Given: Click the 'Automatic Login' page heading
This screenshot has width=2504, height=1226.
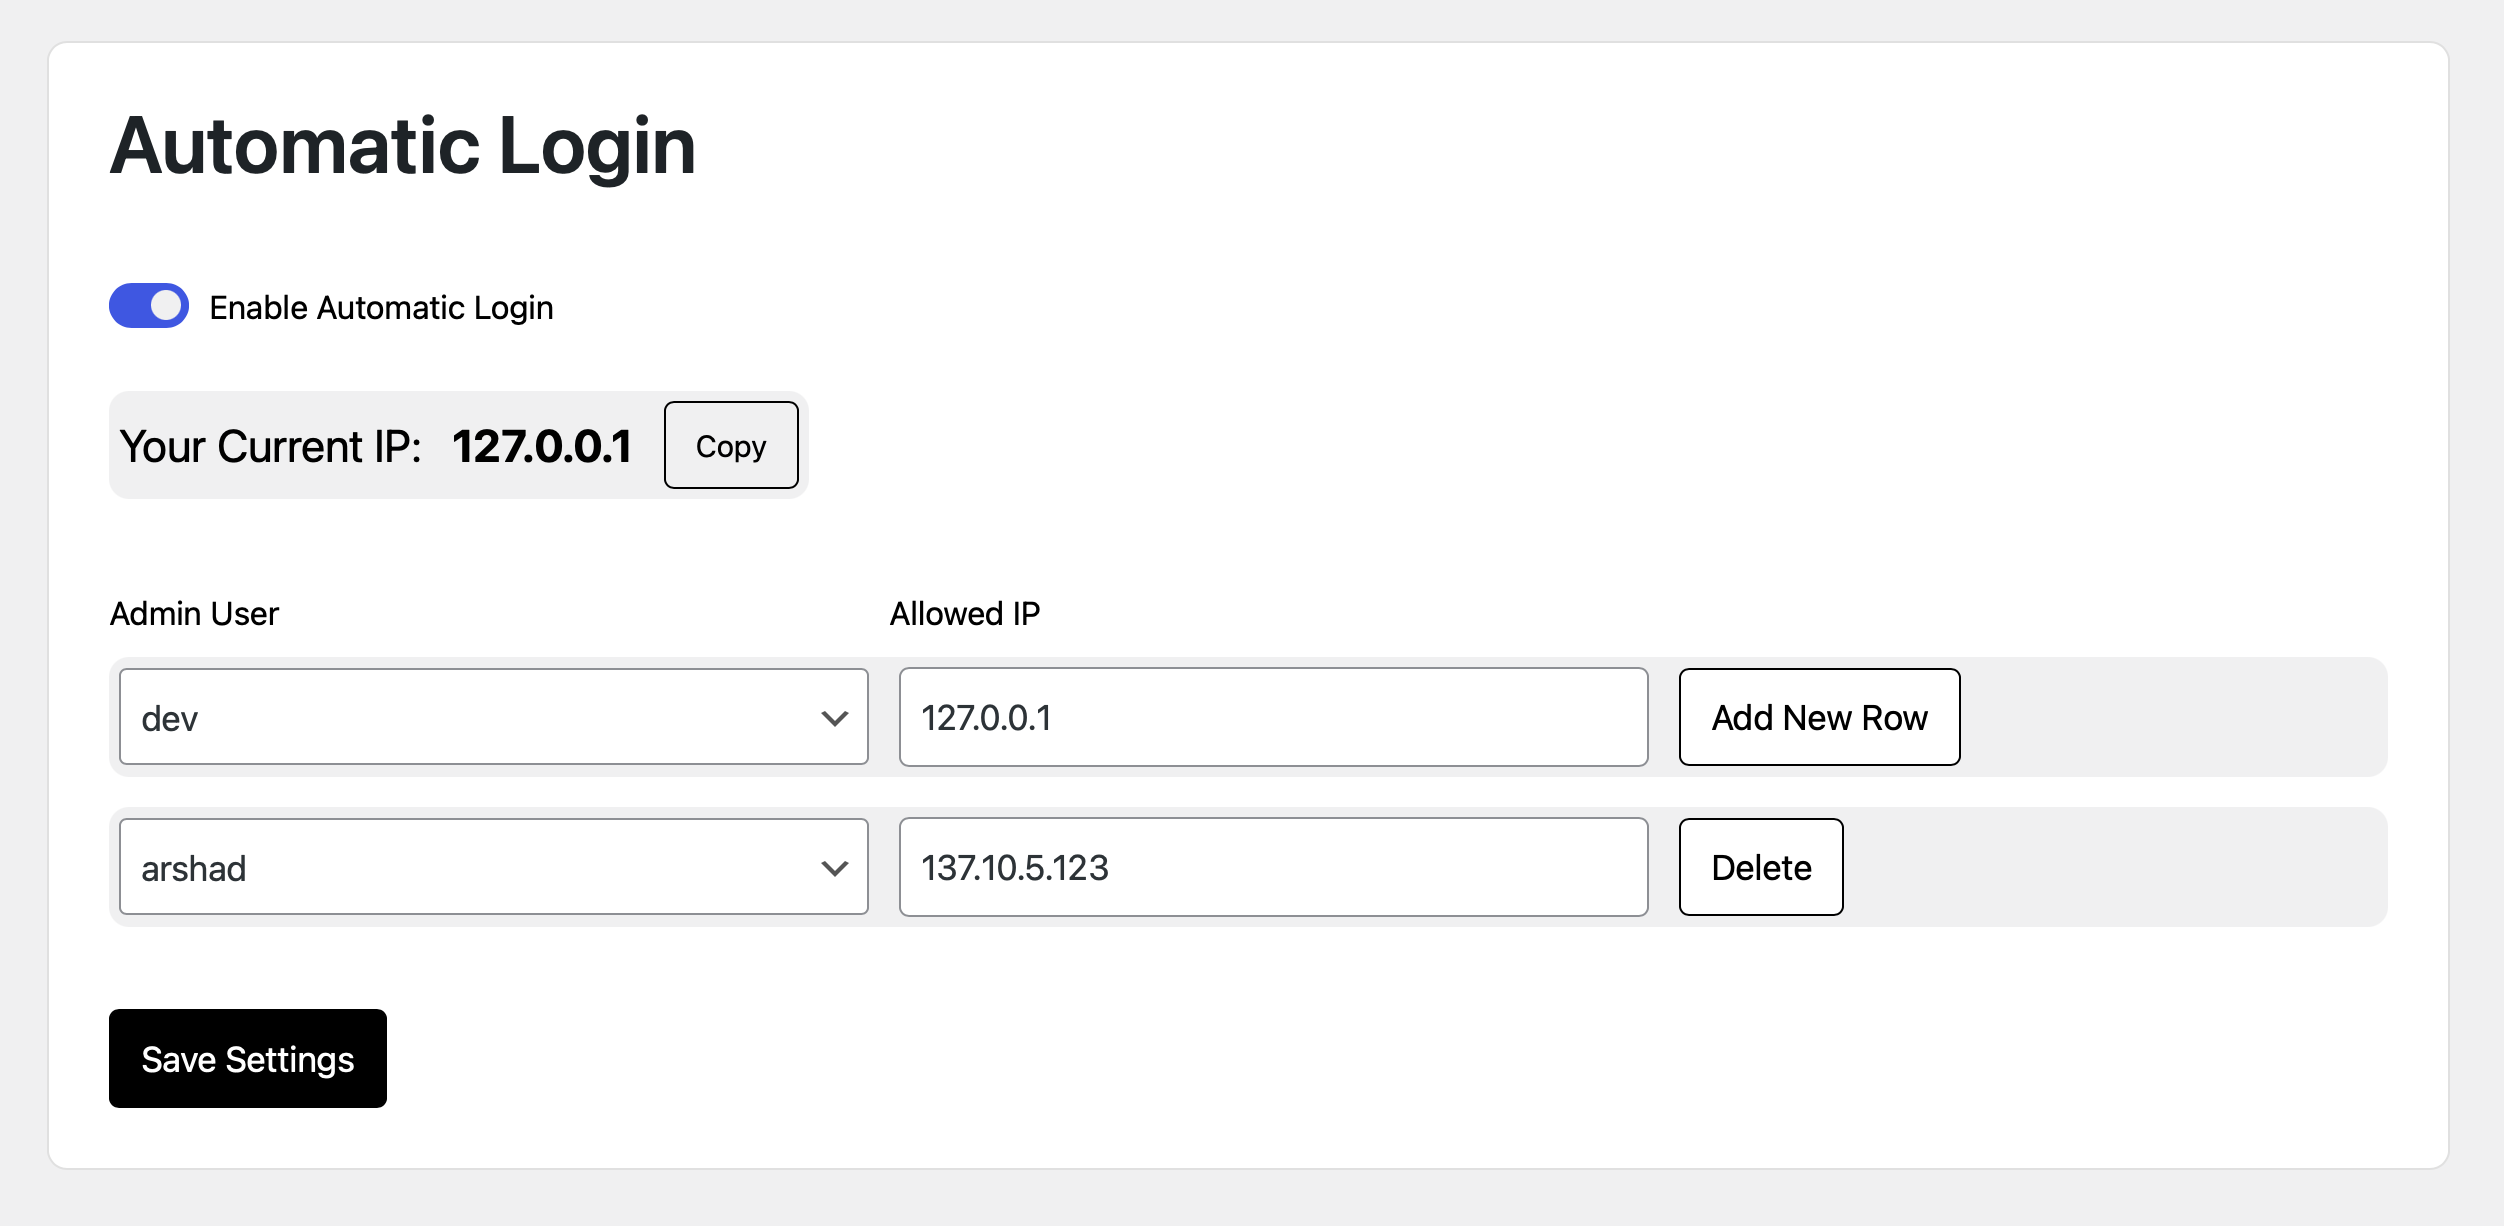Looking at the screenshot, I should click(x=402, y=146).
